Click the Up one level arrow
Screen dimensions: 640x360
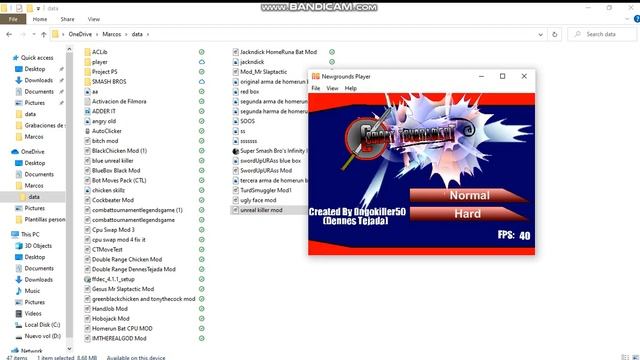44,34
